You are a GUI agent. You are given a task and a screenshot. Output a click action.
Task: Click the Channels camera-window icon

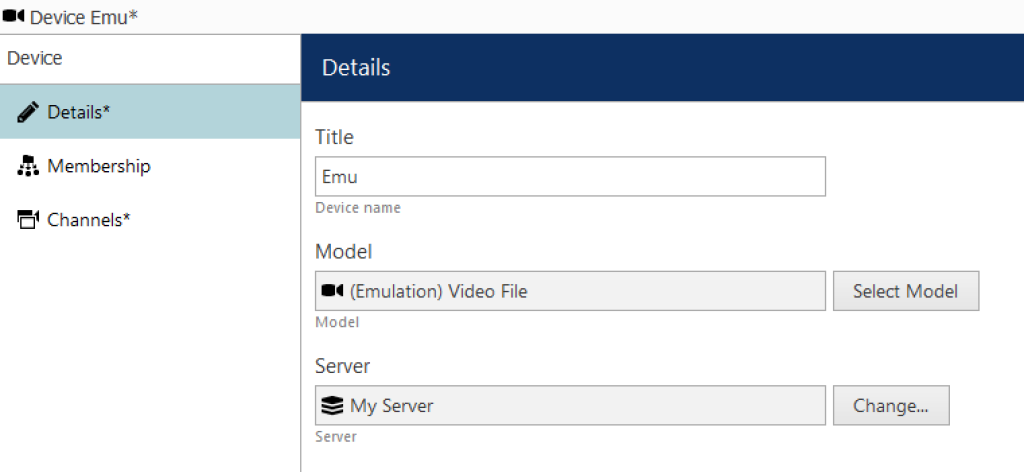pos(27,220)
